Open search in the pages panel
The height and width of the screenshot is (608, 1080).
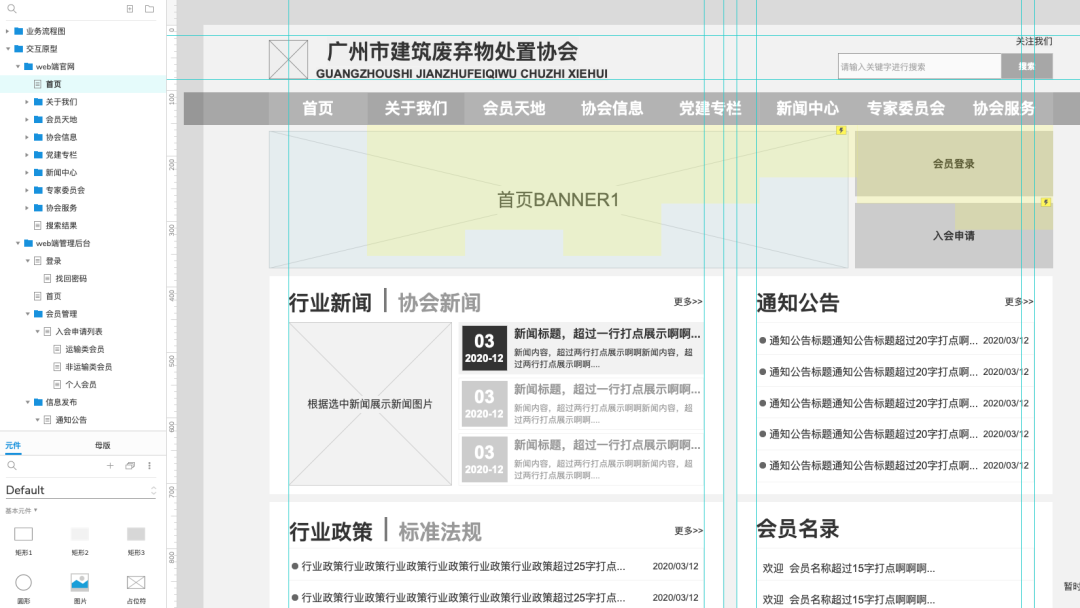(11, 9)
